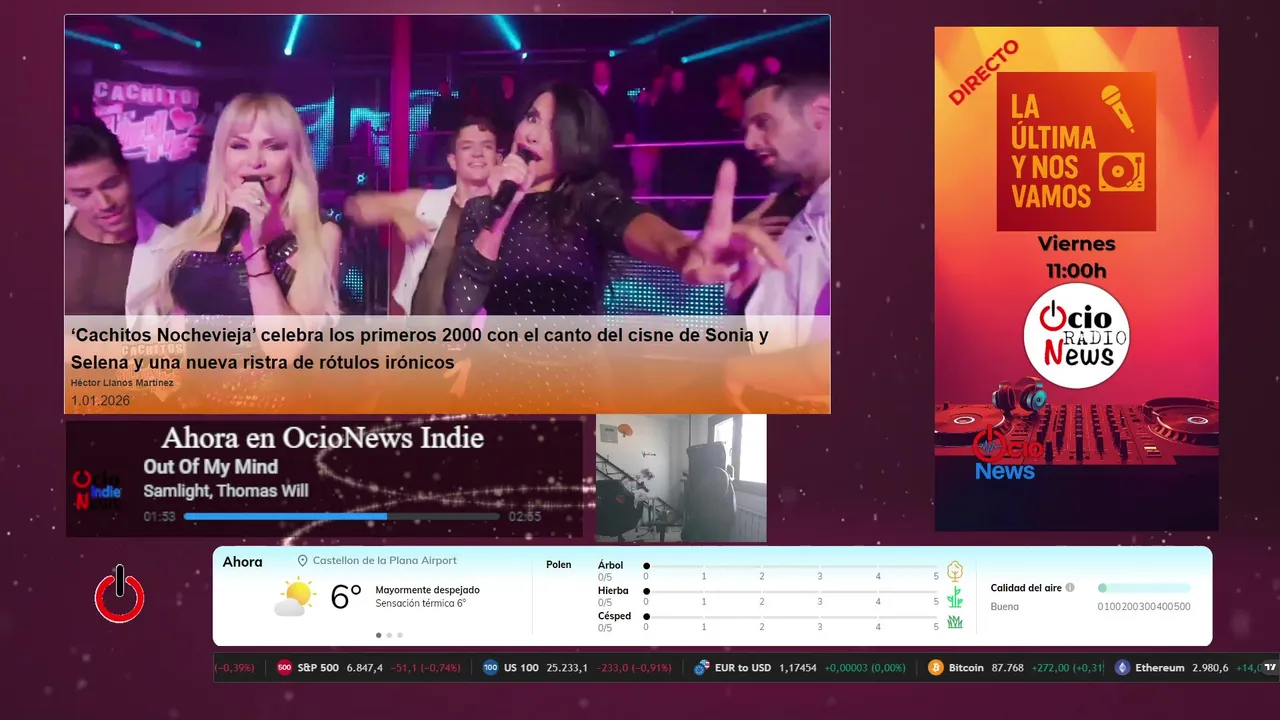Image resolution: width=1280 pixels, height=720 pixels.
Task: Click the round Ocio Radio News logo
Action: click(x=1077, y=335)
